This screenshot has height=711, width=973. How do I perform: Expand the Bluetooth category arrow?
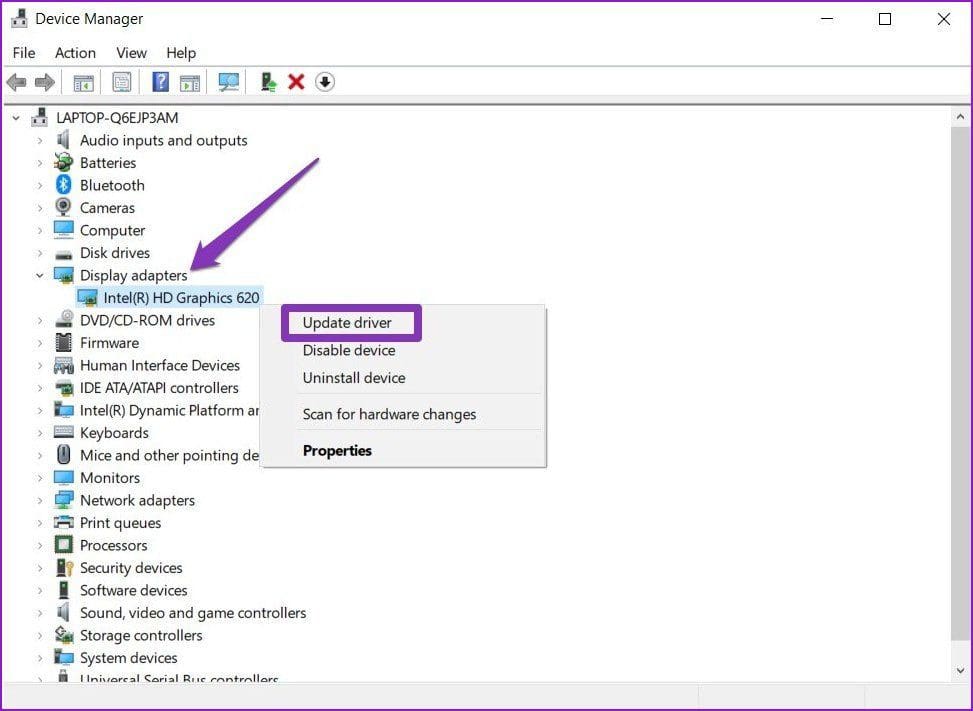coord(40,186)
